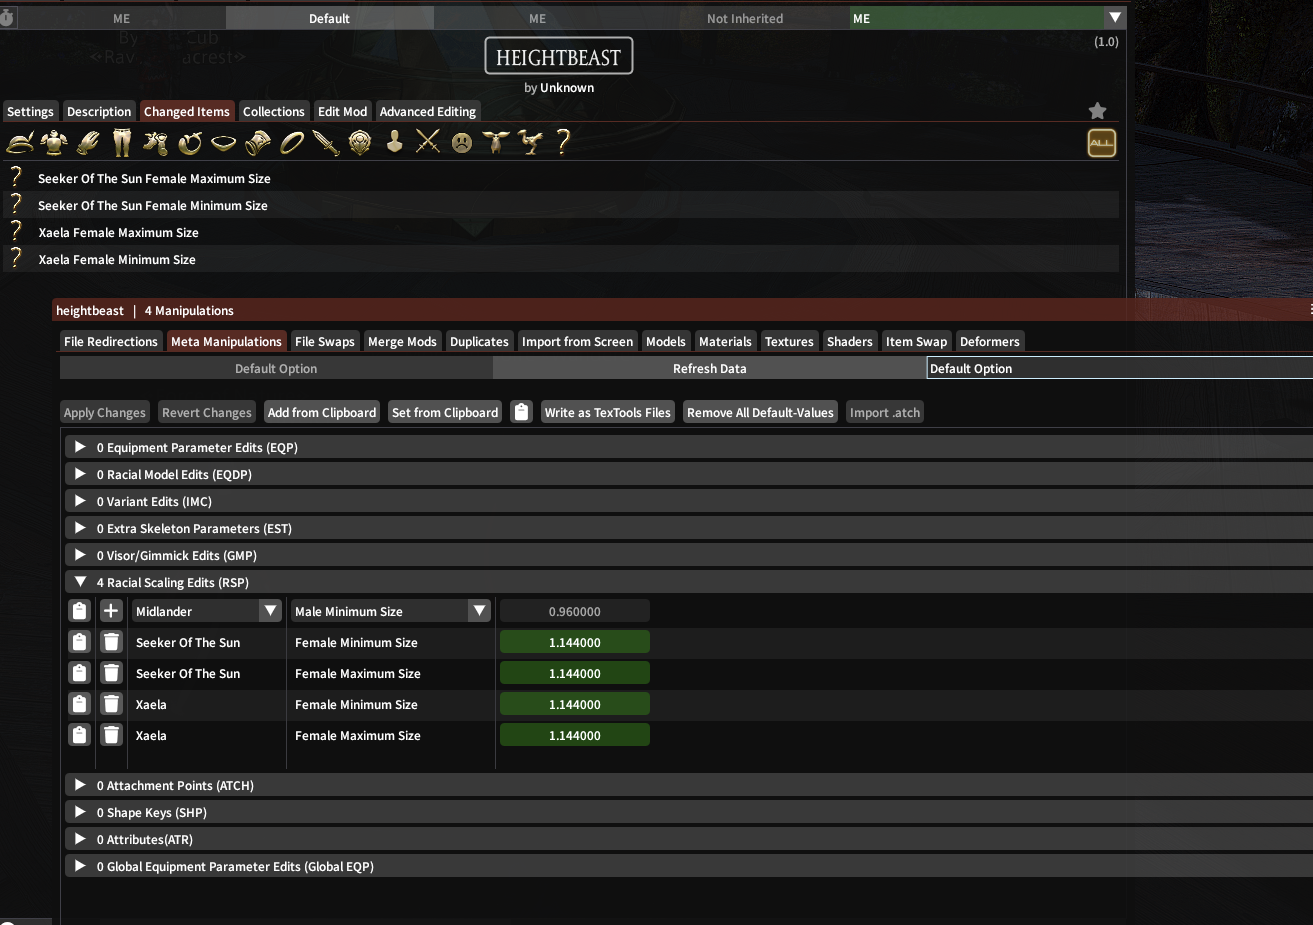Image resolution: width=1313 pixels, height=925 pixels.
Task: Open the Male Minimum Size dropdown
Action: 391,611
